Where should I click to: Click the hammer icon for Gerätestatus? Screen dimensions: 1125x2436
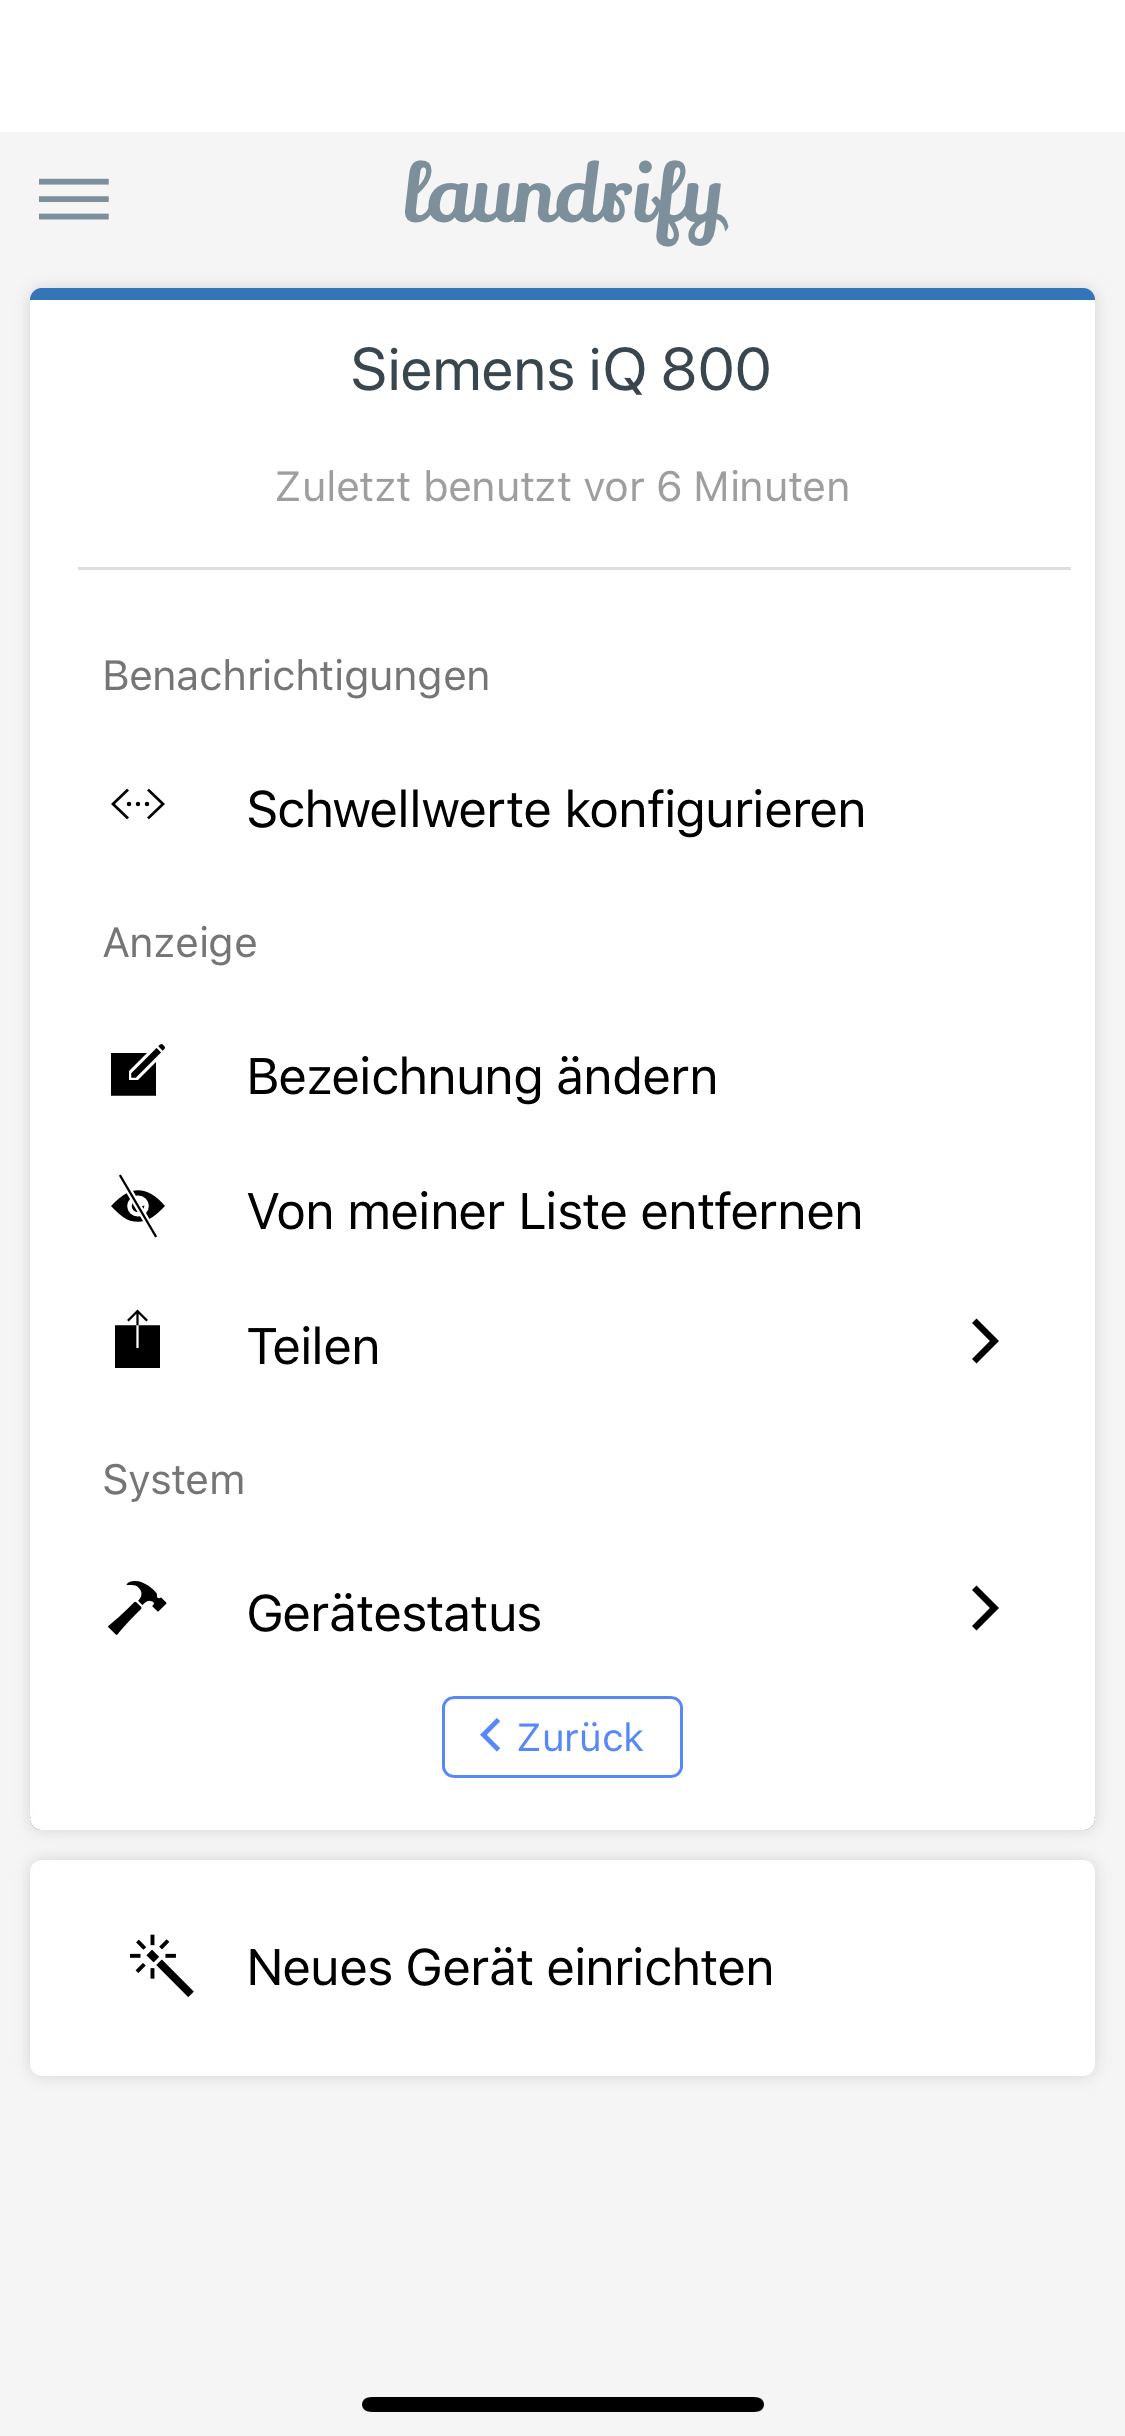coord(137,1608)
